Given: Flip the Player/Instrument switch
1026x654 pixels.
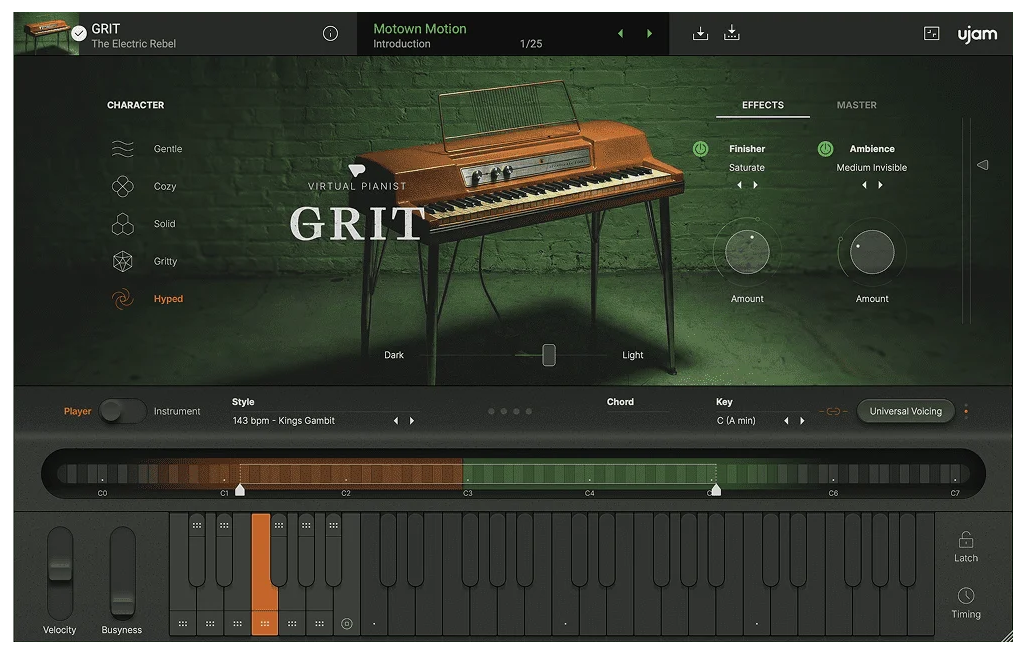Looking at the screenshot, I should 123,411.
